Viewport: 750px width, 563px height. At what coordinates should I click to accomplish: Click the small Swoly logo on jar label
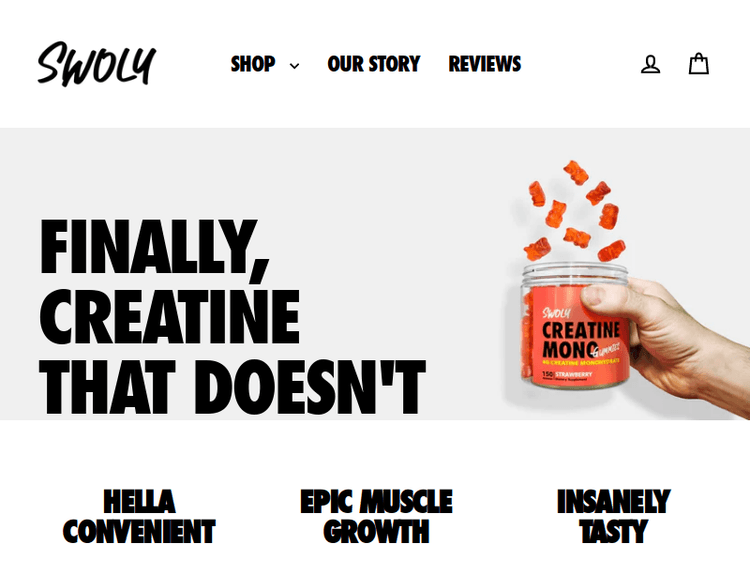tap(556, 313)
